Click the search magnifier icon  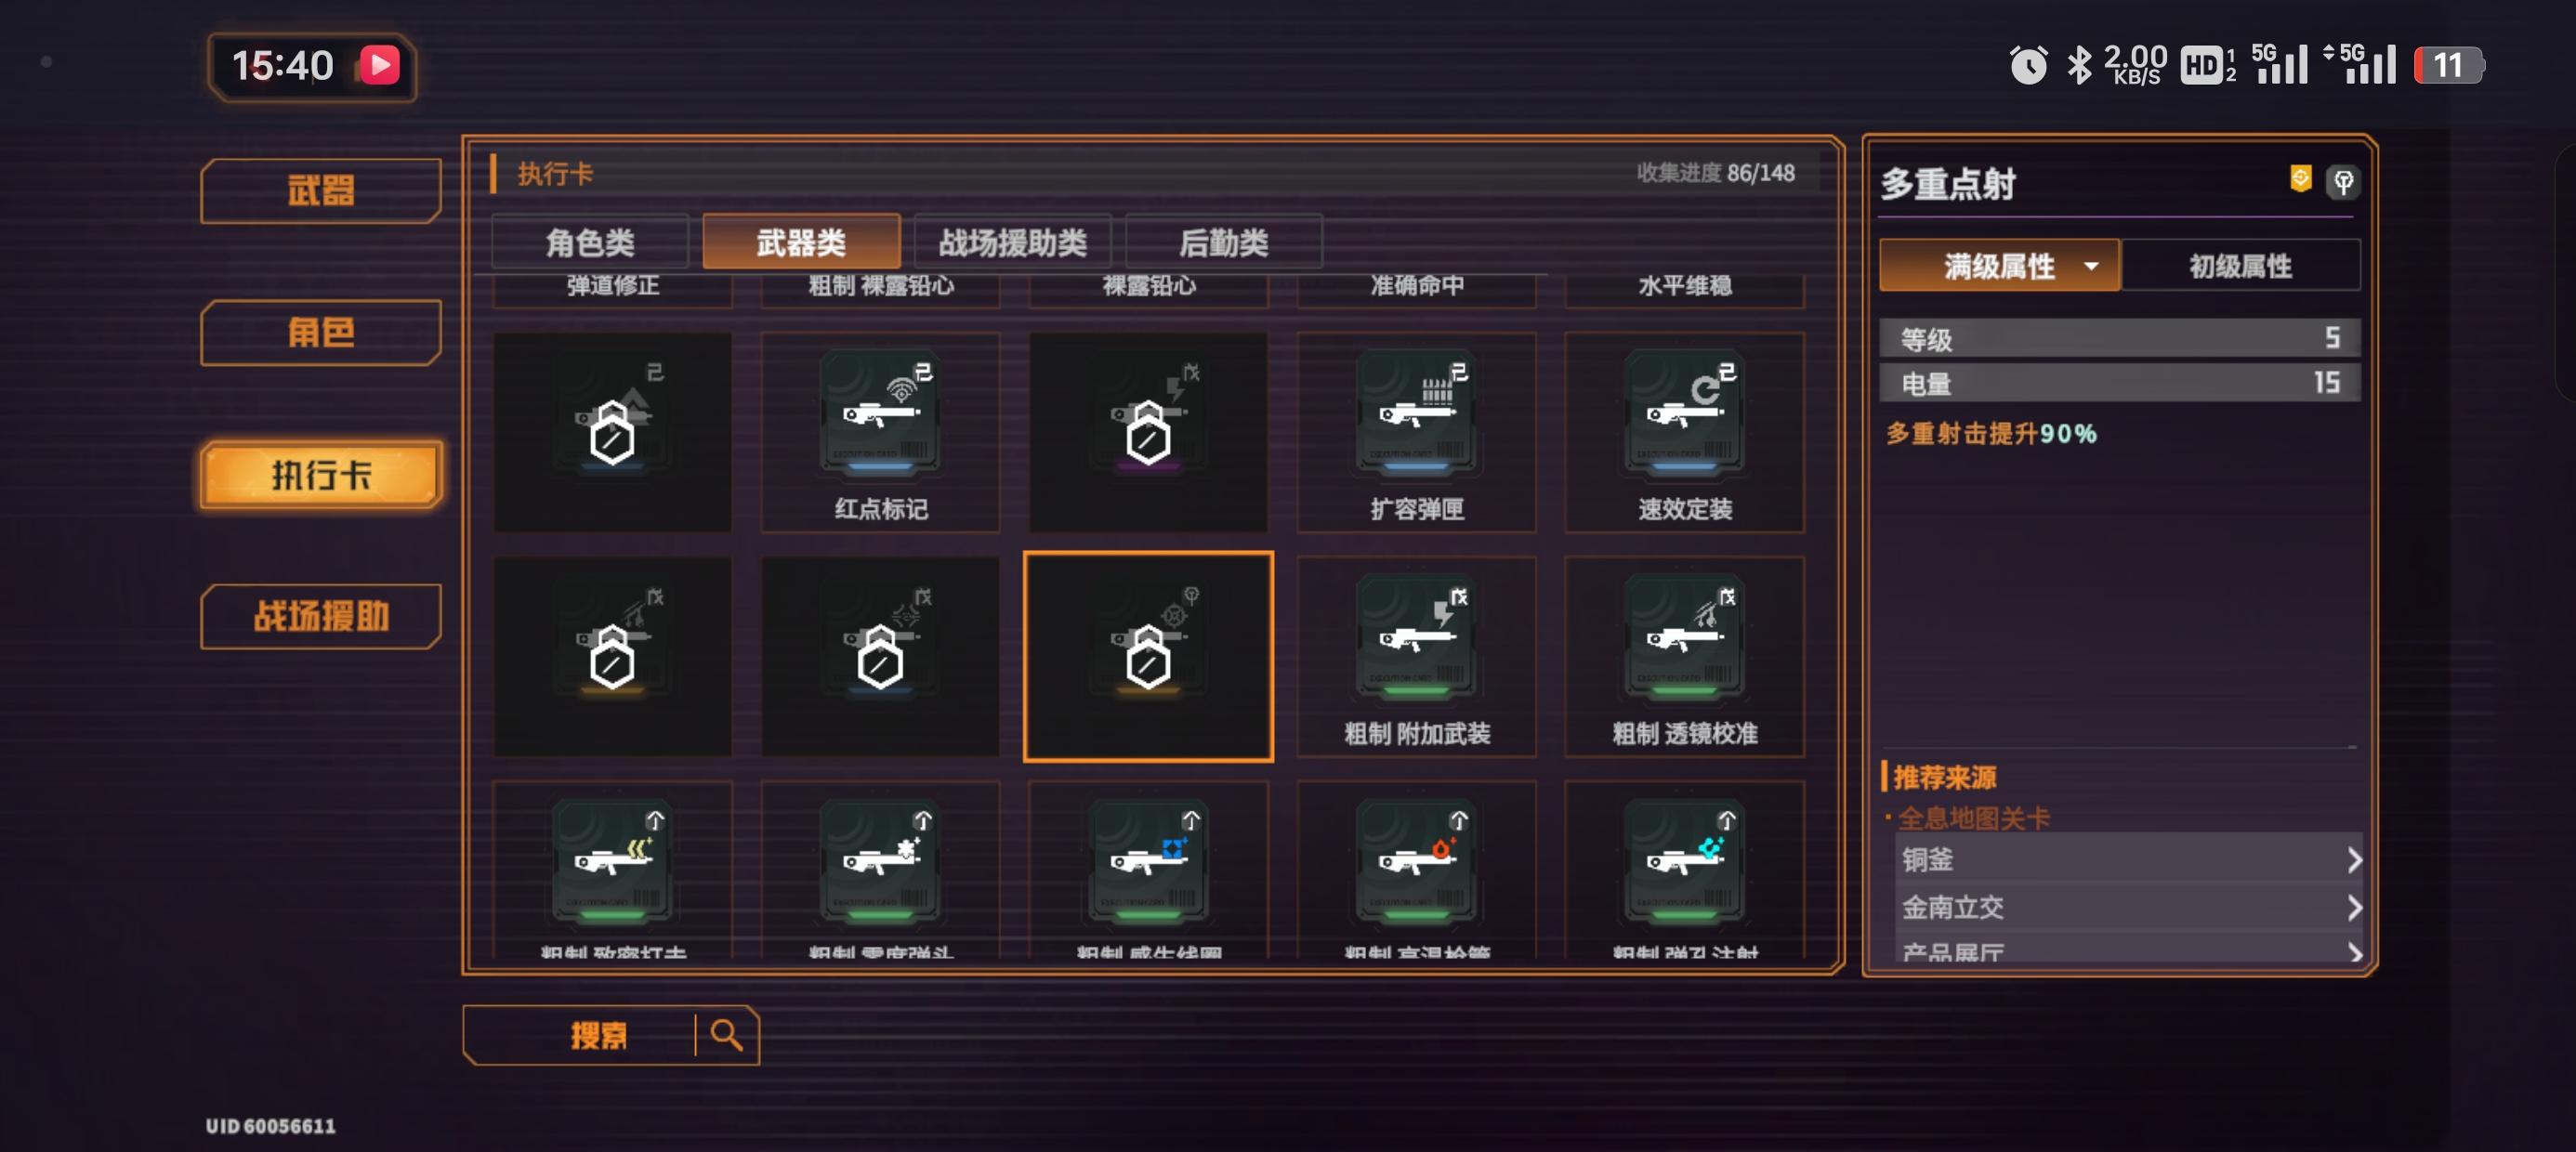(x=727, y=1035)
